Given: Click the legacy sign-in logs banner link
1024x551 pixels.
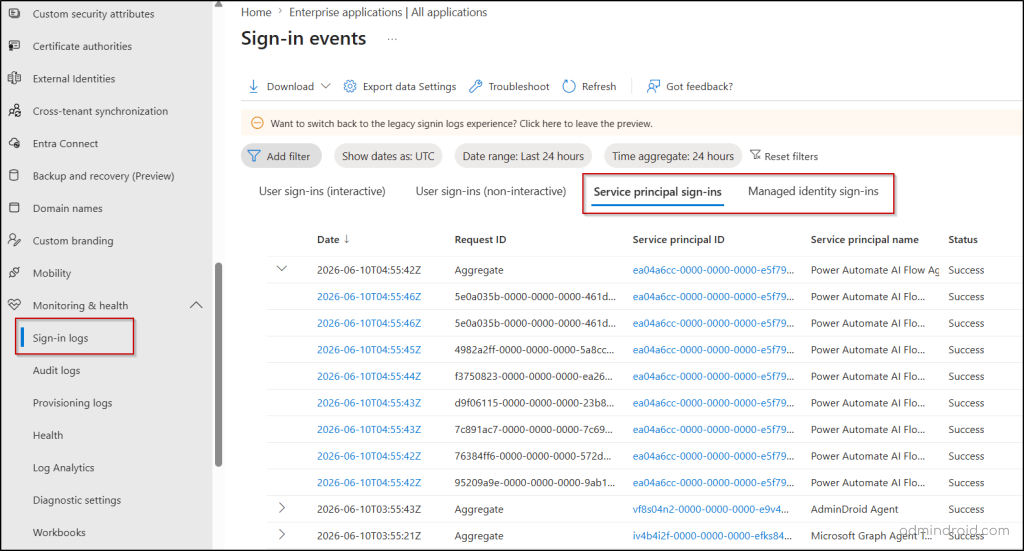Looking at the screenshot, I should pyautogui.click(x=461, y=123).
